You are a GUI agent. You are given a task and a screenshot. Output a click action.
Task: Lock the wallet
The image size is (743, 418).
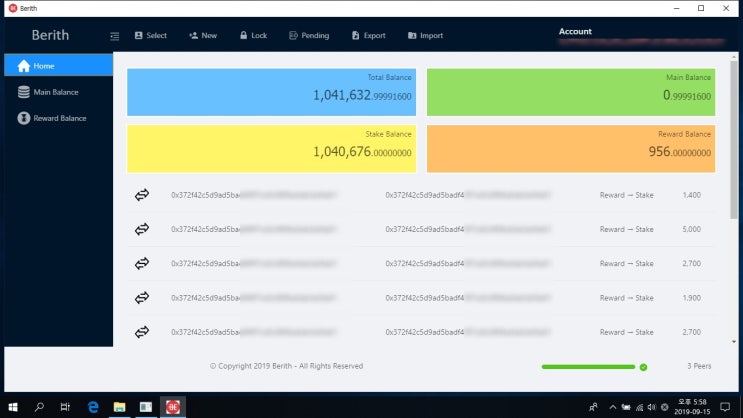254,36
